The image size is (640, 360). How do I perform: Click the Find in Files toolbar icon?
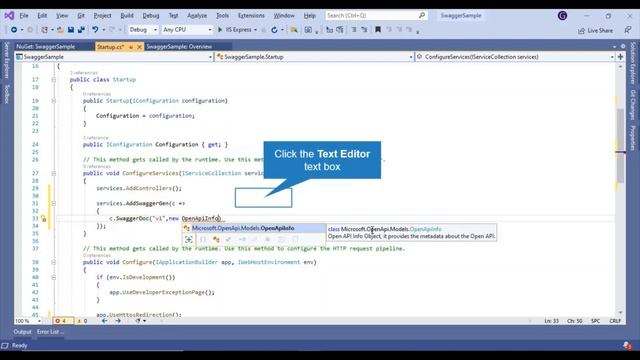[293, 30]
